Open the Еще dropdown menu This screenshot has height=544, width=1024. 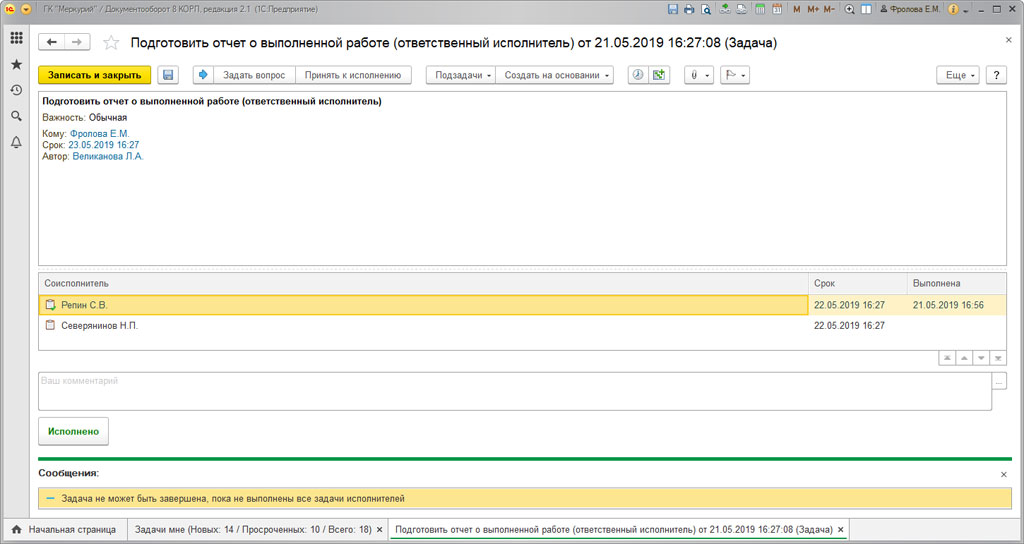click(x=959, y=75)
